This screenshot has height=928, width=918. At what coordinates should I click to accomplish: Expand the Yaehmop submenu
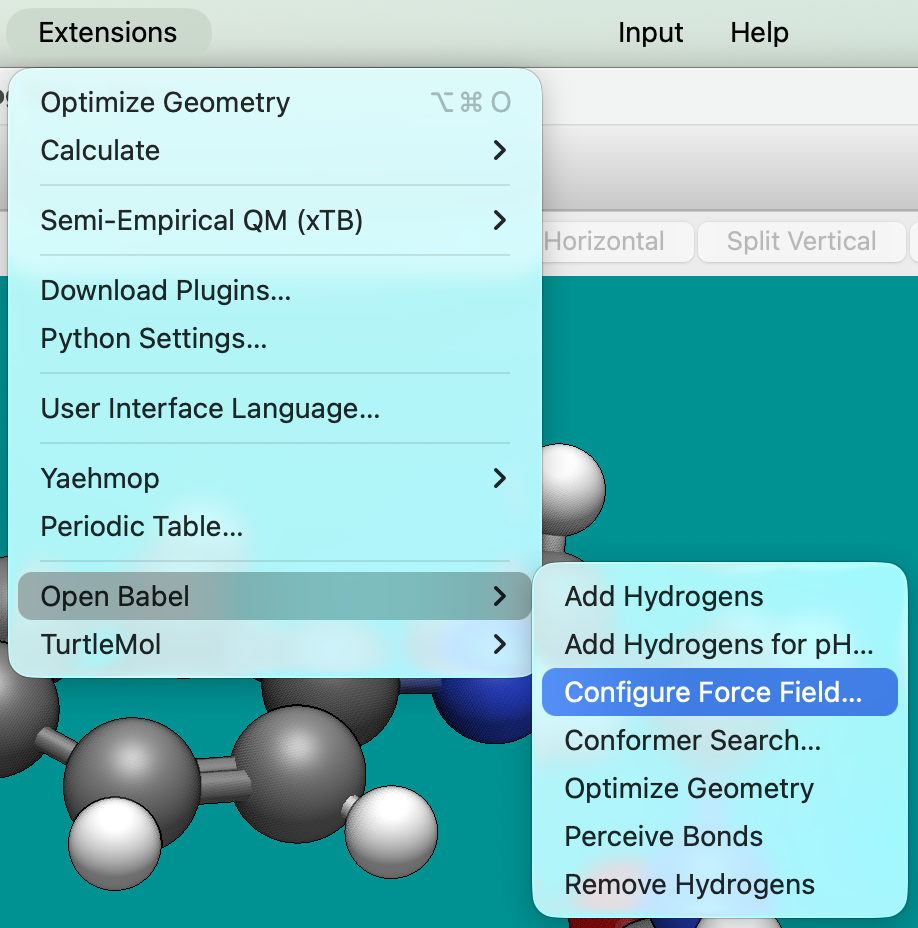click(x=100, y=478)
